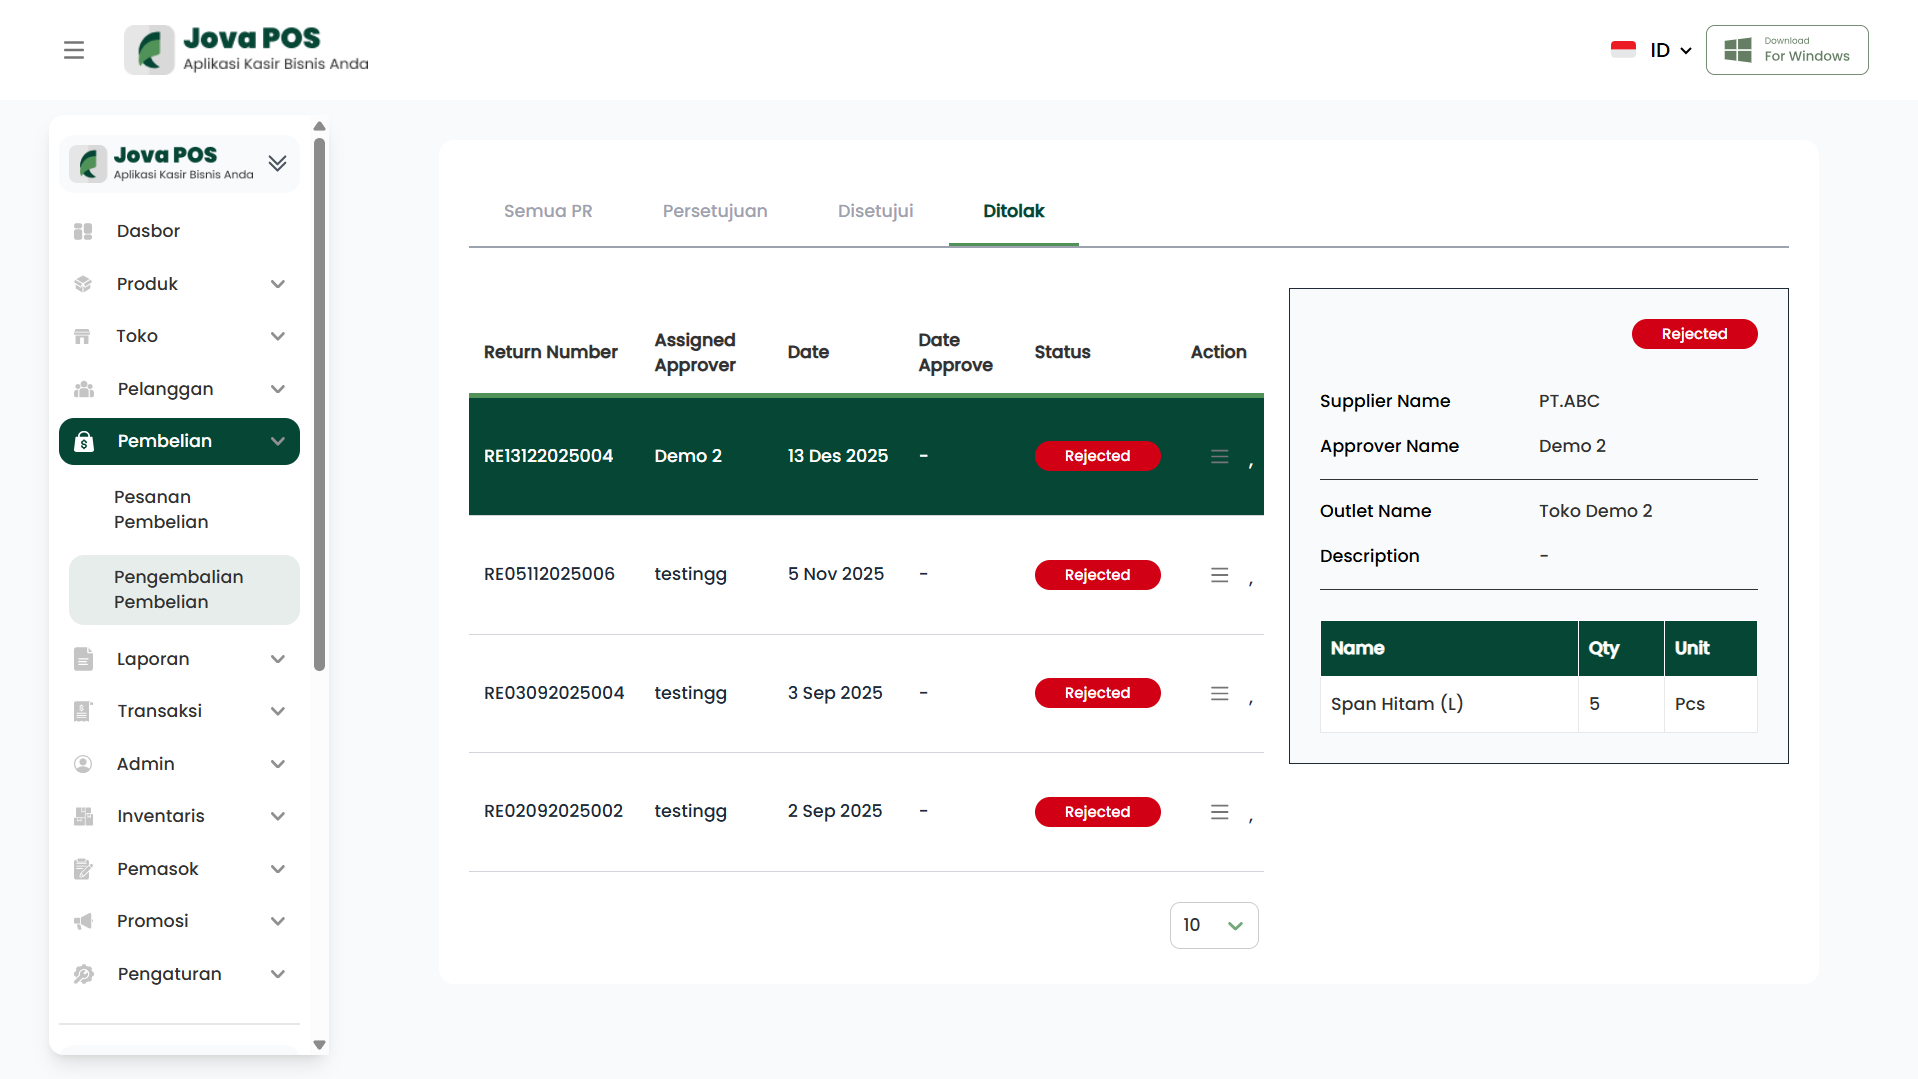The height and width of the screenshot is (1079, 1918).
Task: Expand the Transaksi menu chevron
Action: (x=278, y=711)
